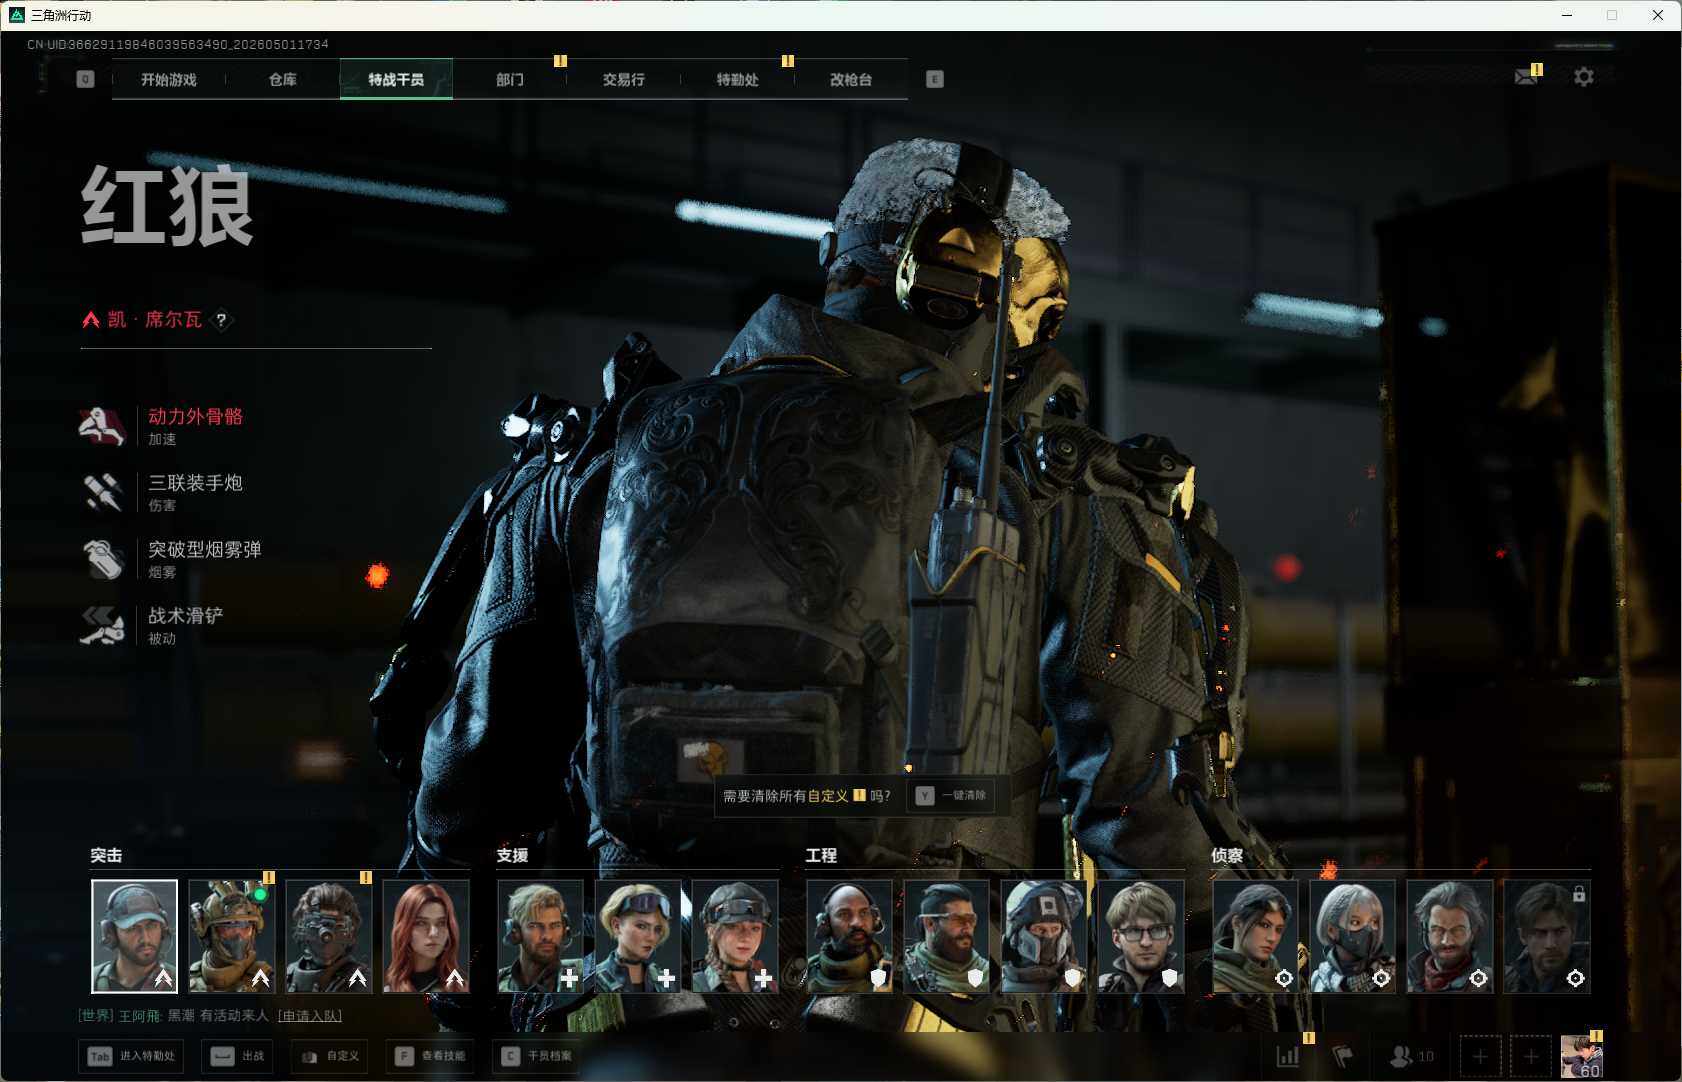Switch to the 仓库 tab

coord(283,79)
